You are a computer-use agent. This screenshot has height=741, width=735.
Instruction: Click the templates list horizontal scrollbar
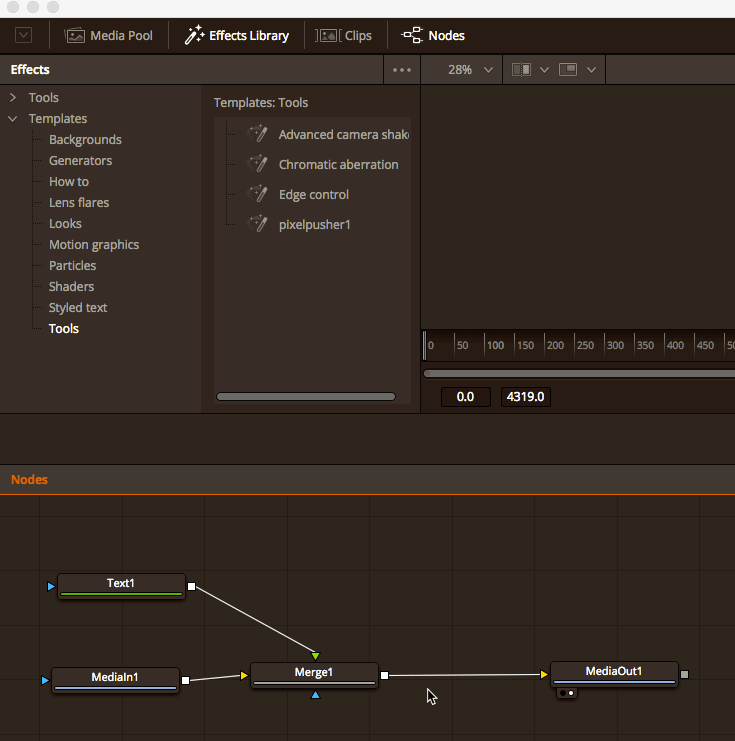pyautogui.click(x=306, y=396)
